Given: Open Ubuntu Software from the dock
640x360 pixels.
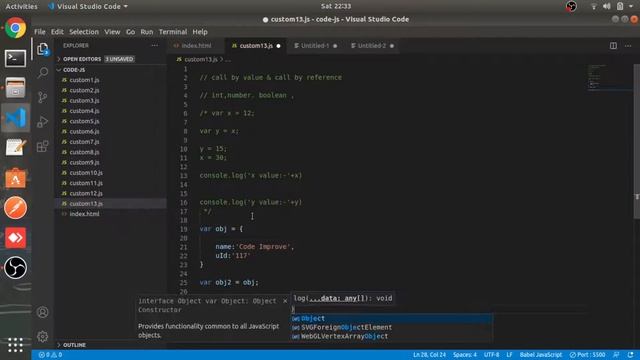Looking at the screenshot, I should [x=16, y=178].
